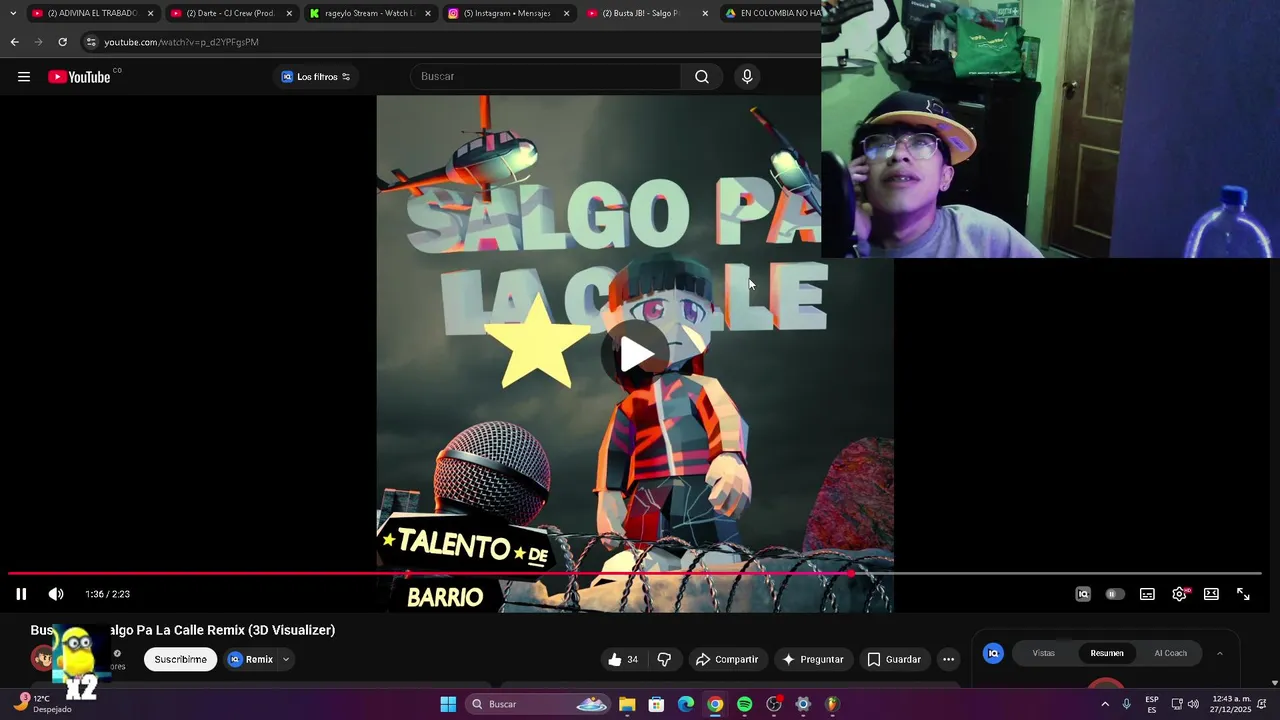Open the YouTube hamburger guide menu
Image resolution: width=1280 pixels, height=720 pixels.
click(x=24, y=77)
